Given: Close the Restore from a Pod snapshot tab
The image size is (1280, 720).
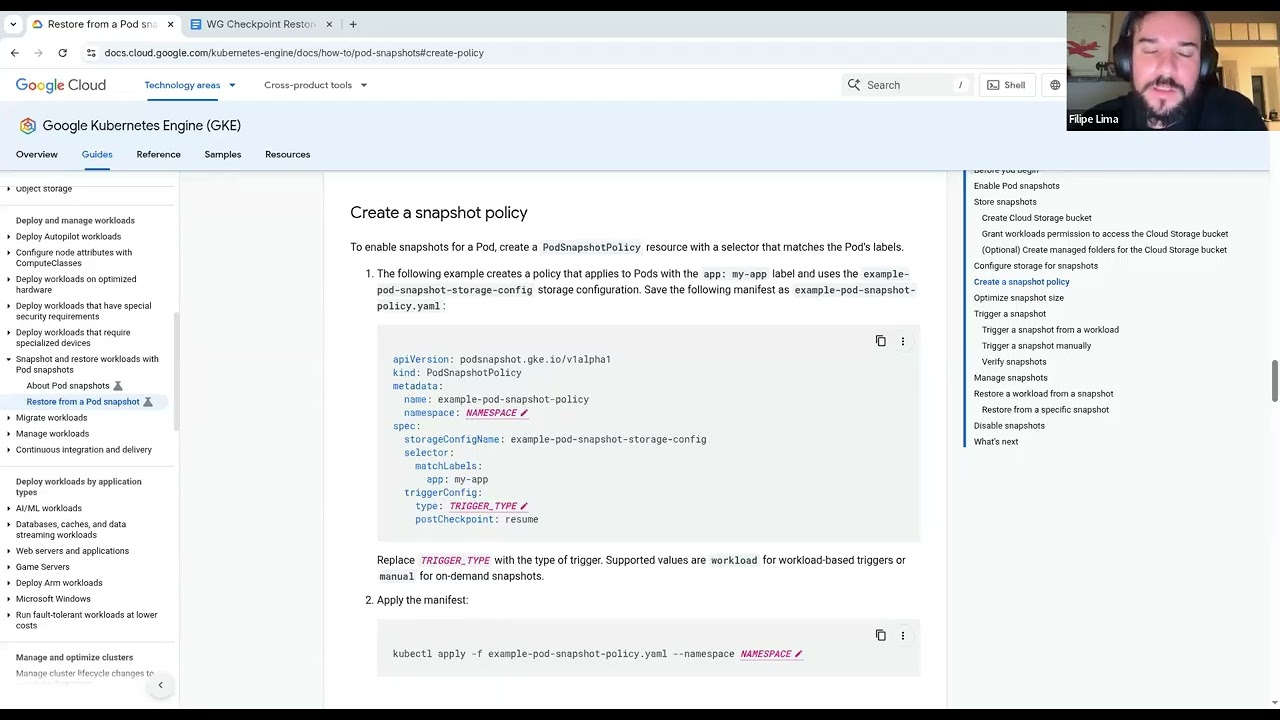Looking at the screenshot, I should pyautogui.click(x=170, y=24).
